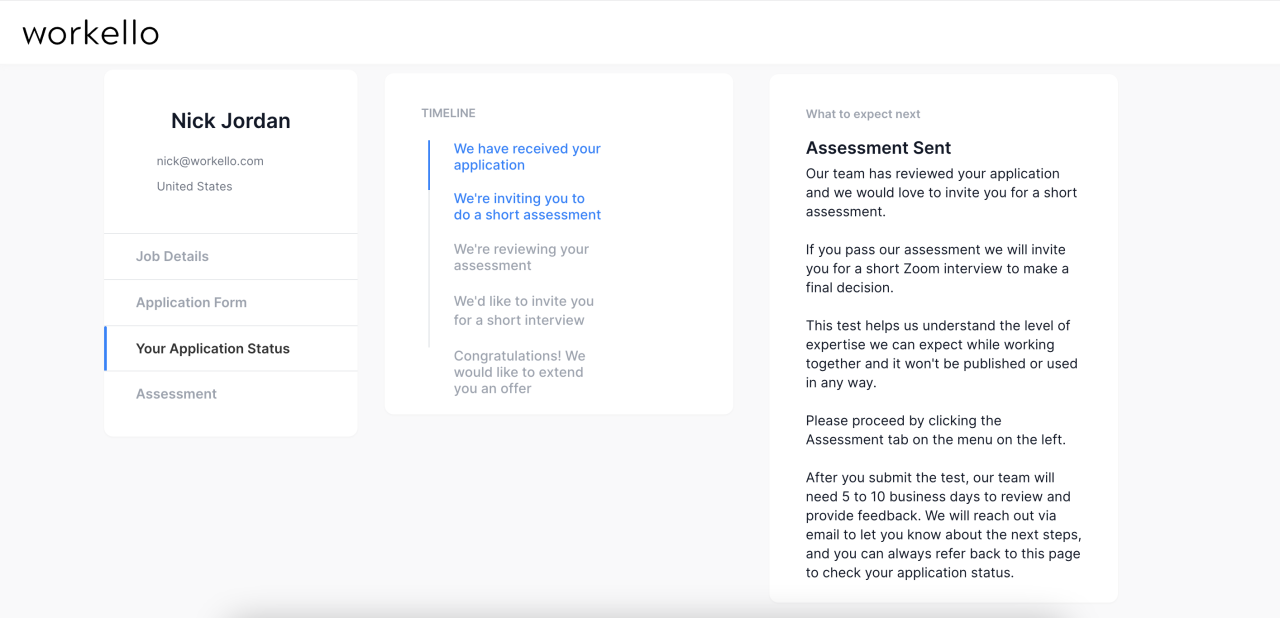Select Your Application Status tab
Image resolution: width=1280 pixels, height=618 pixels.
pos(213,348)
